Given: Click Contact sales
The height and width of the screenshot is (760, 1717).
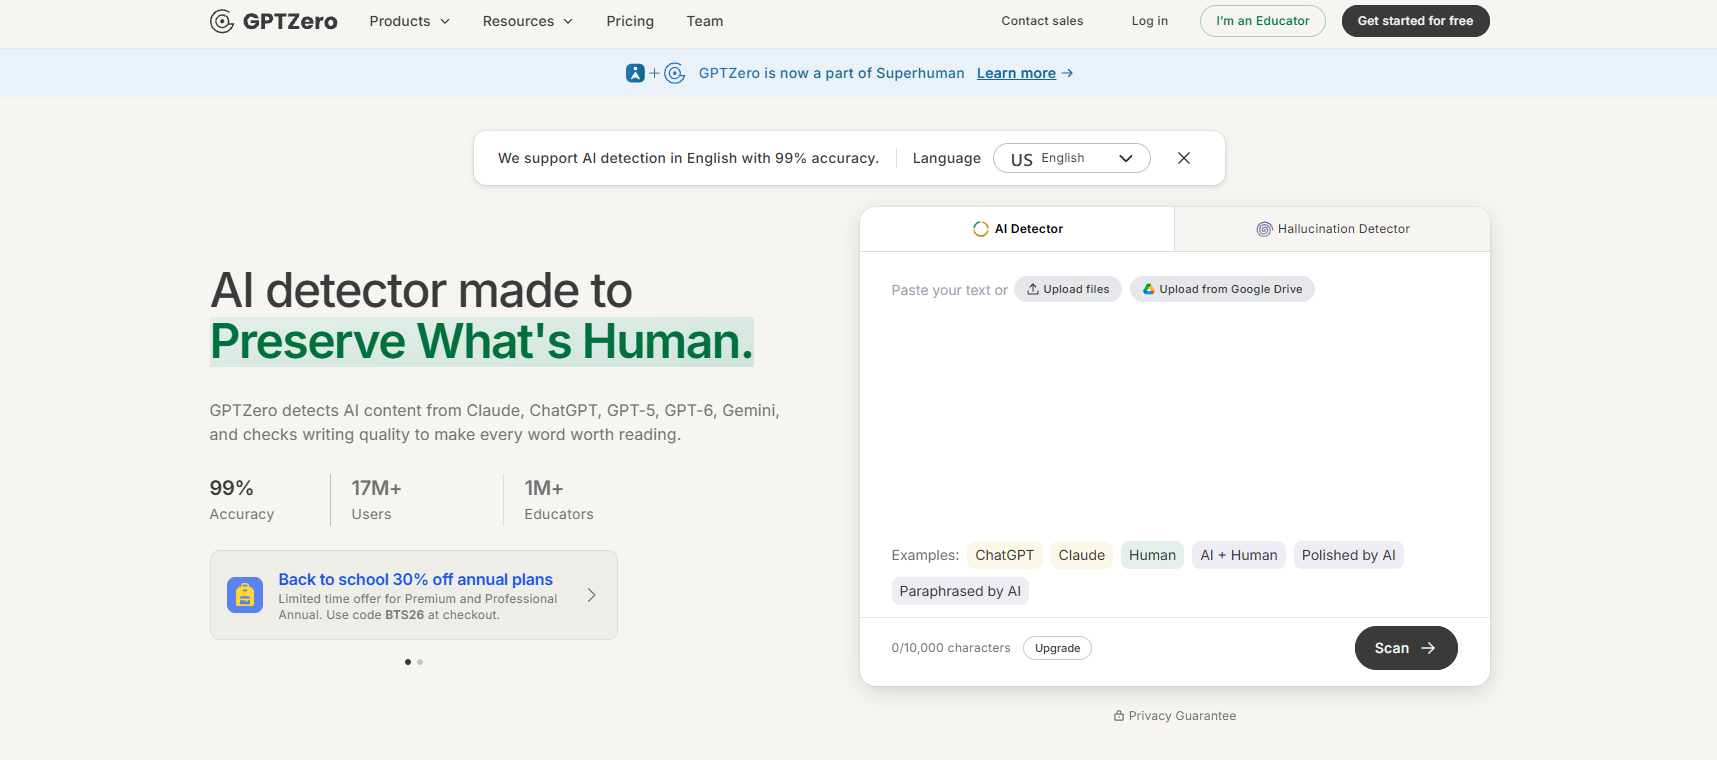Looking at the screenshot, I should tap(1042, 21).
